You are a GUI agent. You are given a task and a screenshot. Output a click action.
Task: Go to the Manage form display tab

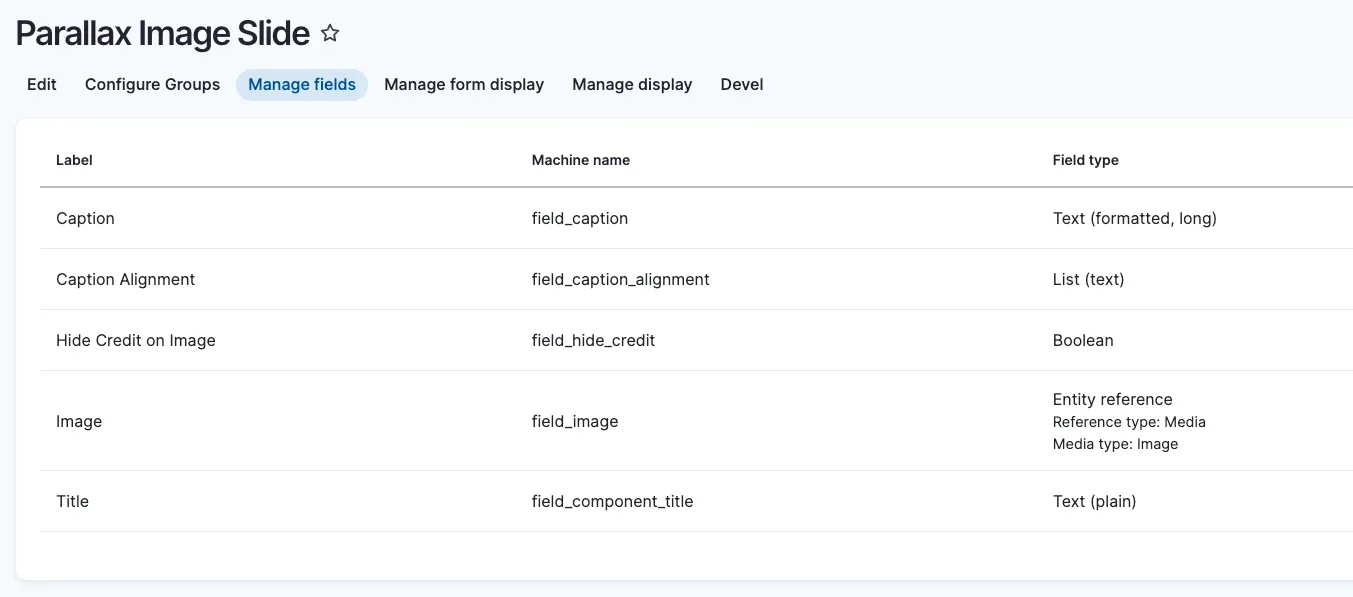coord(464,85)
